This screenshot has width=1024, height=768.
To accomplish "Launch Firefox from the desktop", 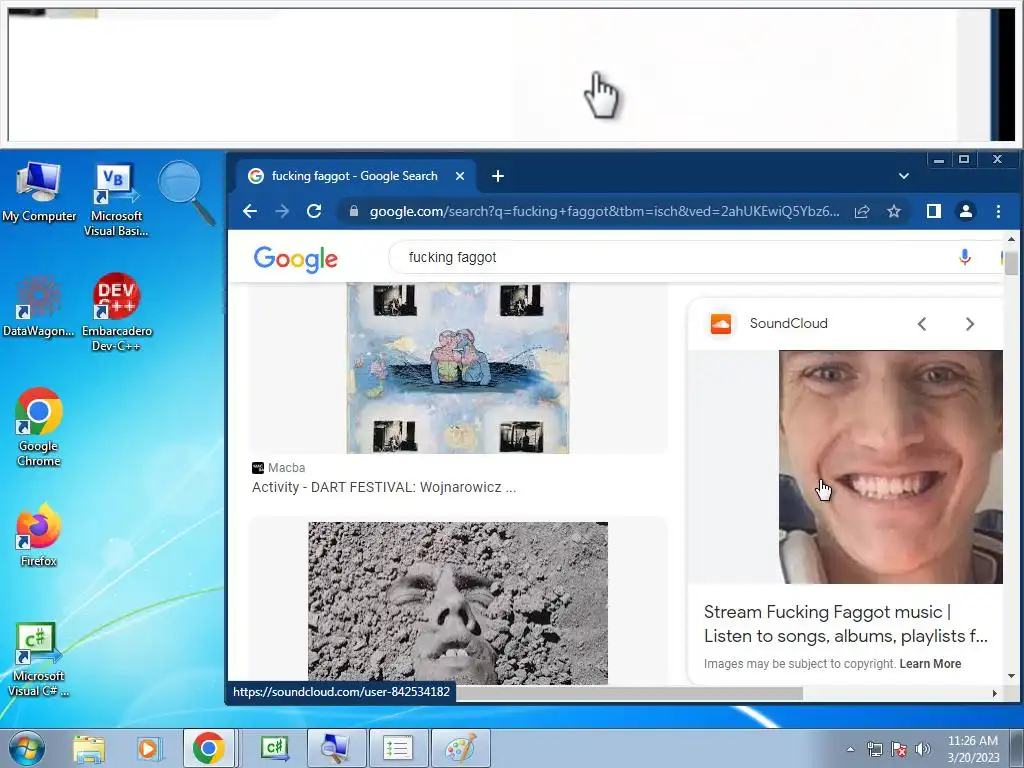I will click(x=39, y=535).
